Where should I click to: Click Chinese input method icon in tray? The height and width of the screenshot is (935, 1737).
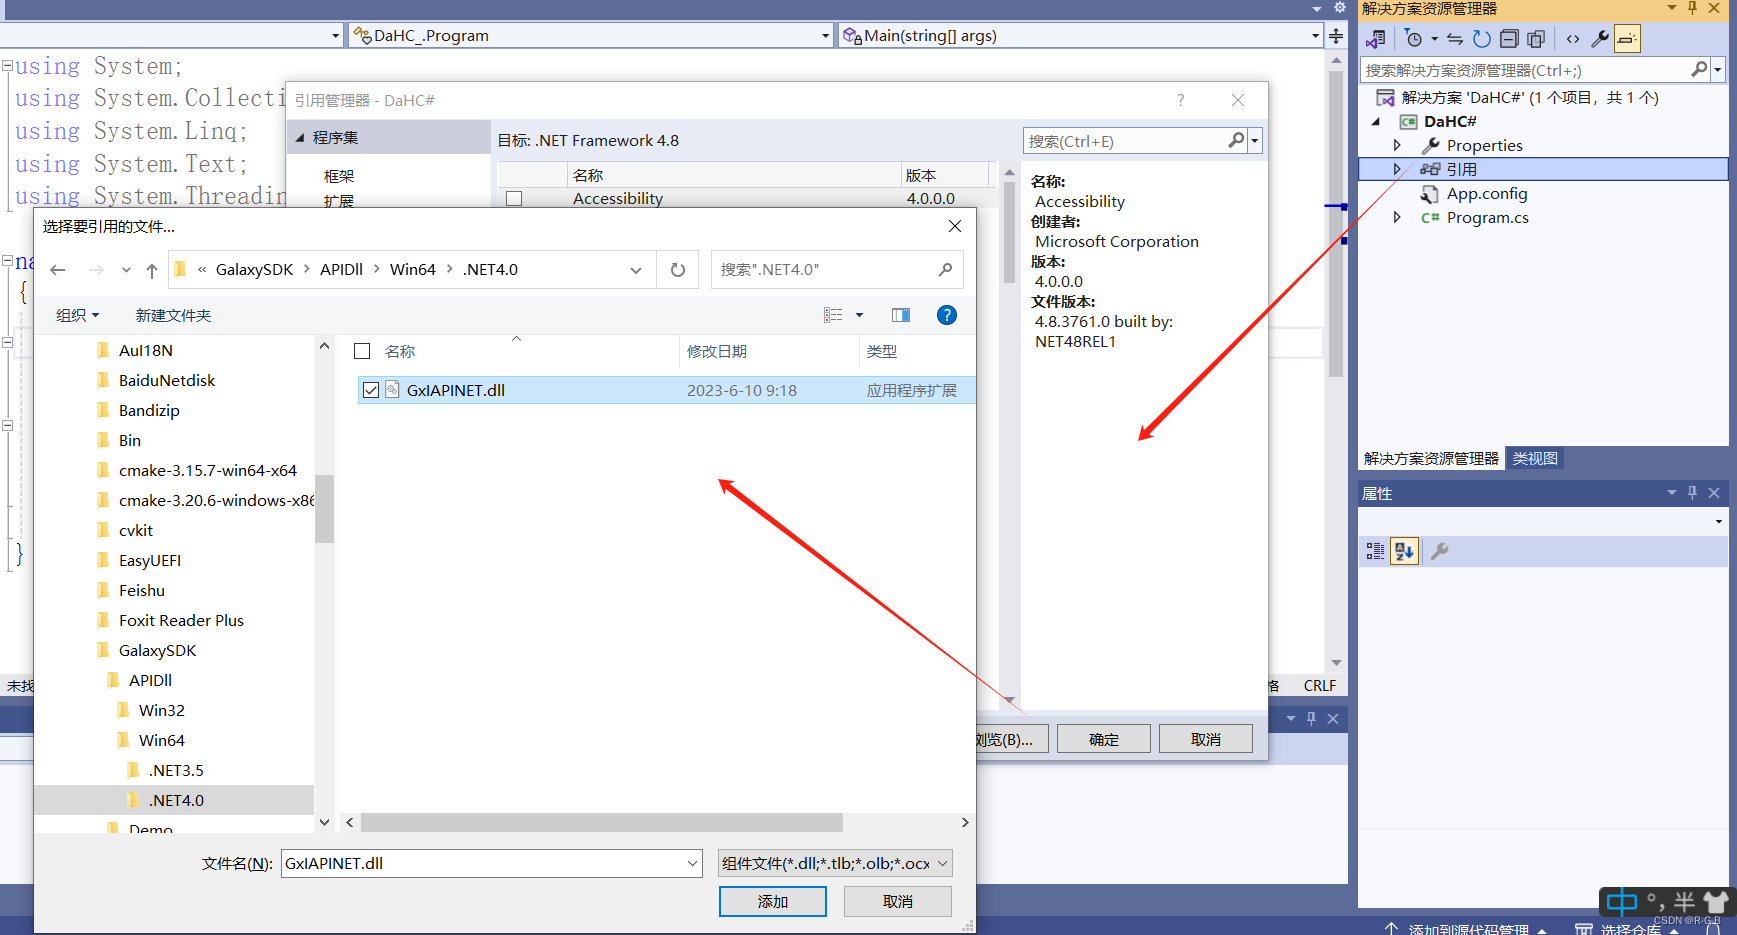pyautogui.click(x=1621, y=902)
